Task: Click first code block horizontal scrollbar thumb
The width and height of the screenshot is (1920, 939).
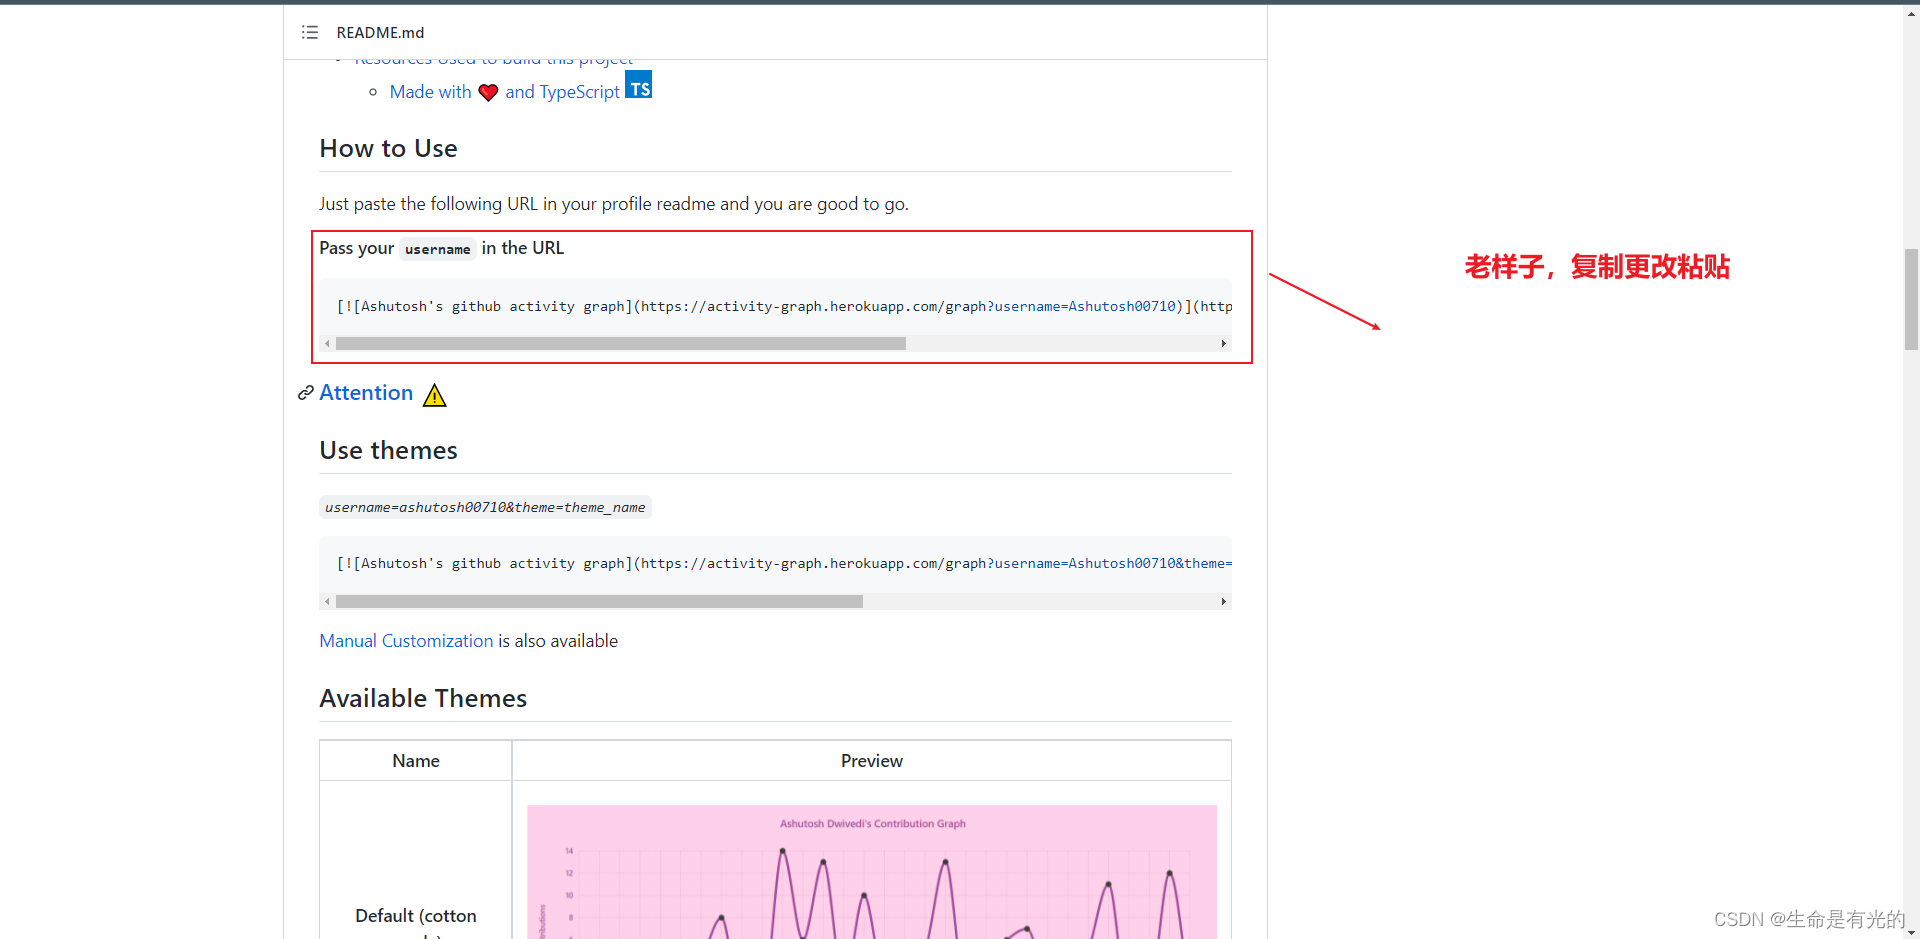Action: [620, 343]
